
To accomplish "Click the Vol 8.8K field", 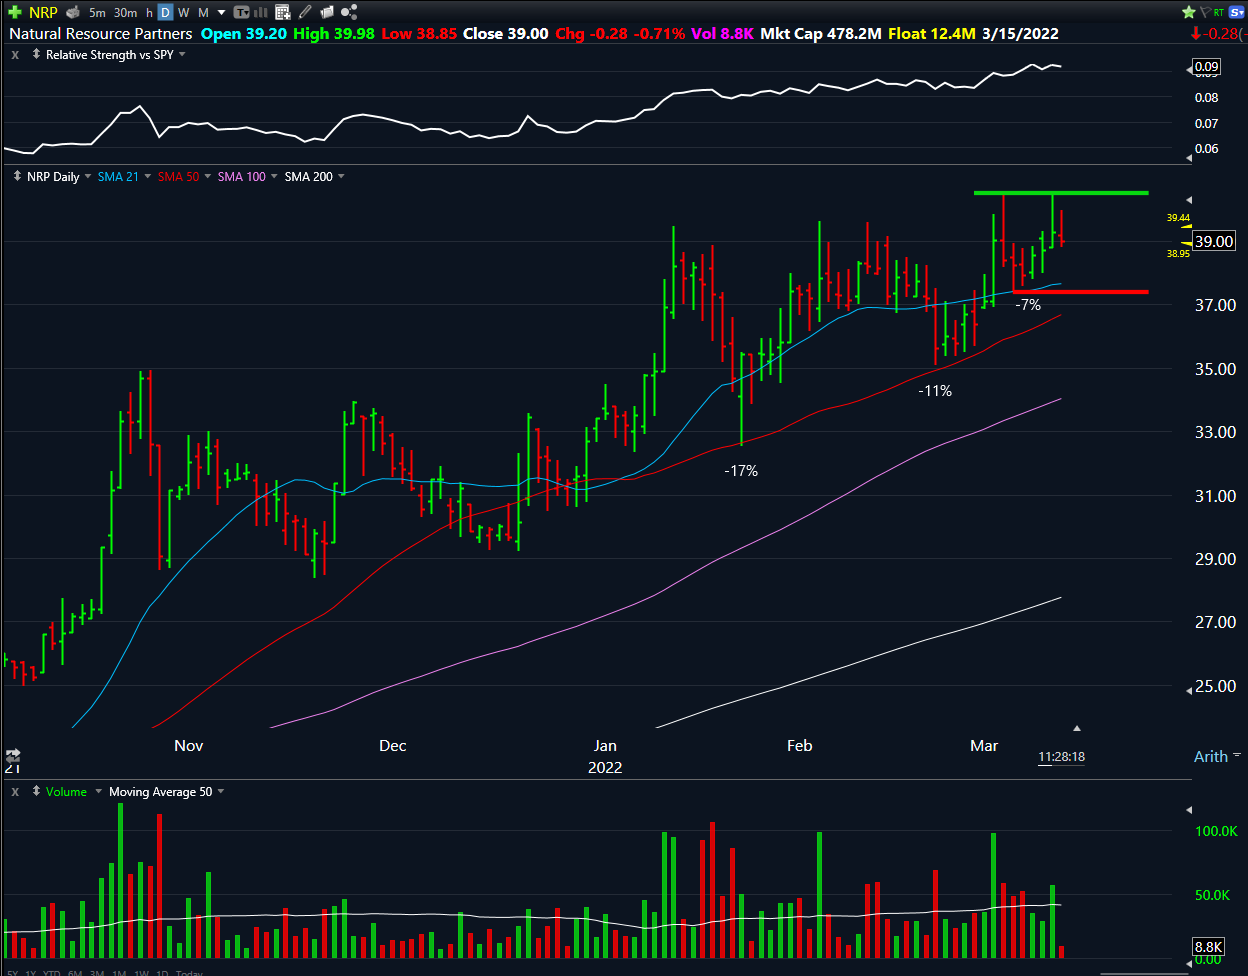I will (723, 33).
